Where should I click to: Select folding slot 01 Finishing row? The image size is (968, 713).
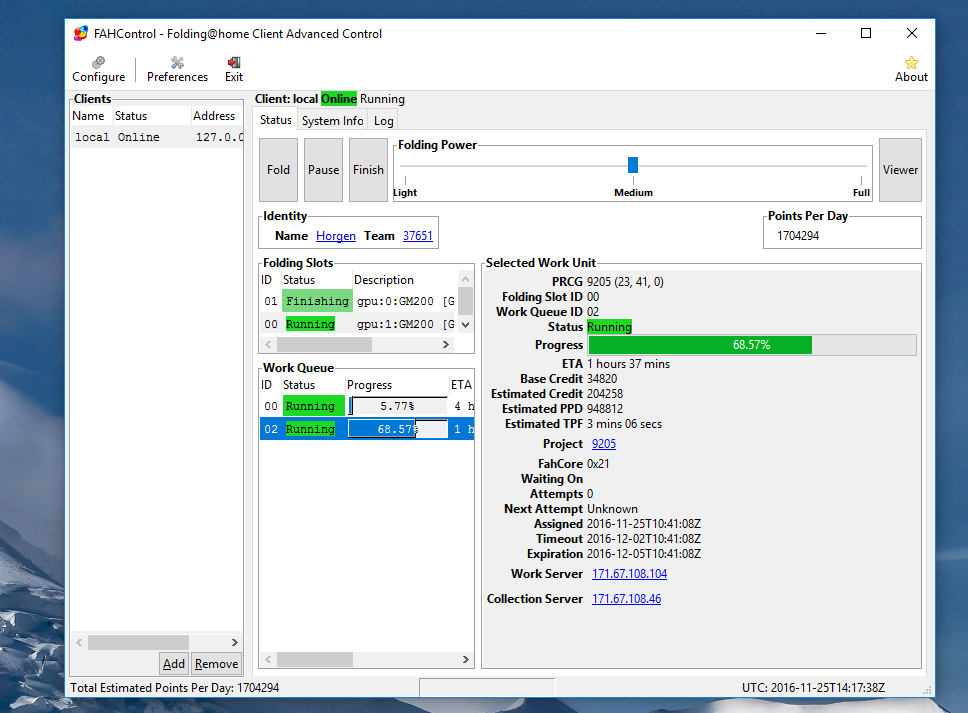tap(359, 301)
